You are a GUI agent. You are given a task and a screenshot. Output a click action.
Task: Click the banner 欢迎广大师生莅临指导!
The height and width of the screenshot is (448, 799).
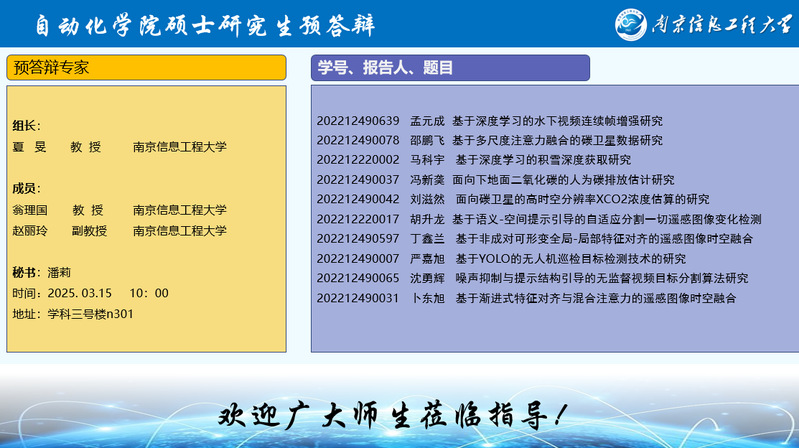tap(393, 415)
